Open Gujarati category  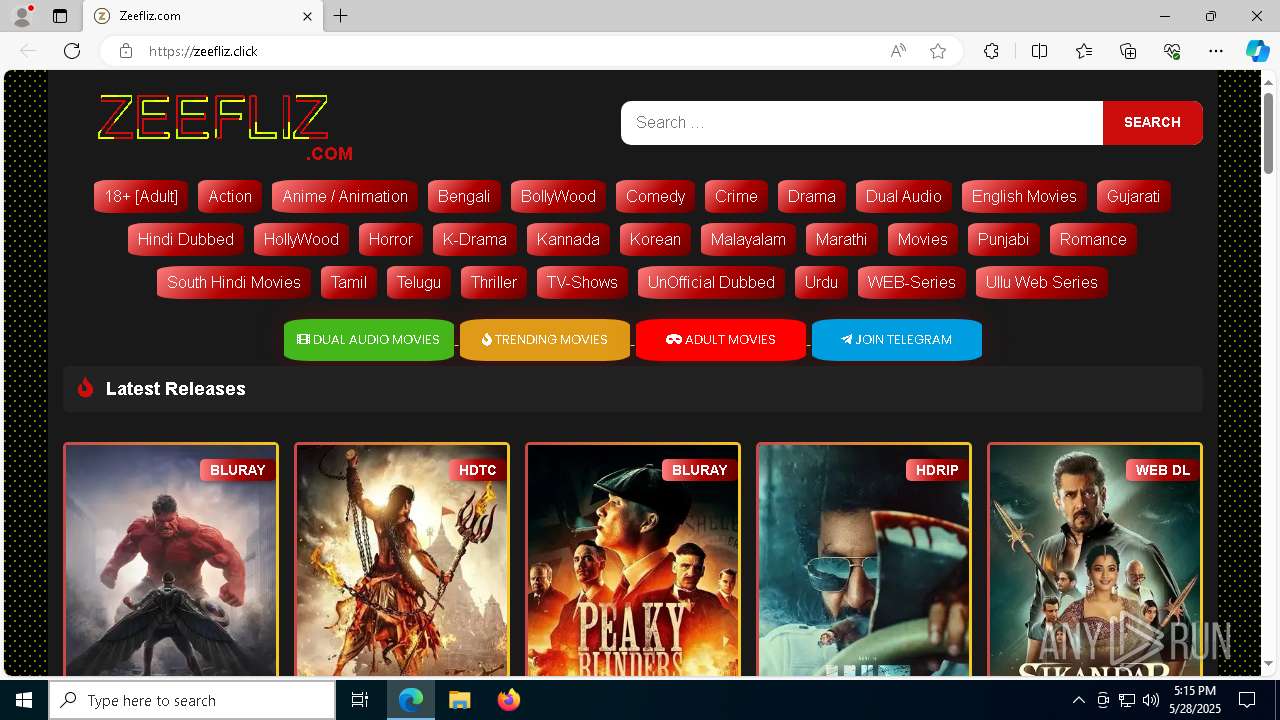coord(1133,196)
